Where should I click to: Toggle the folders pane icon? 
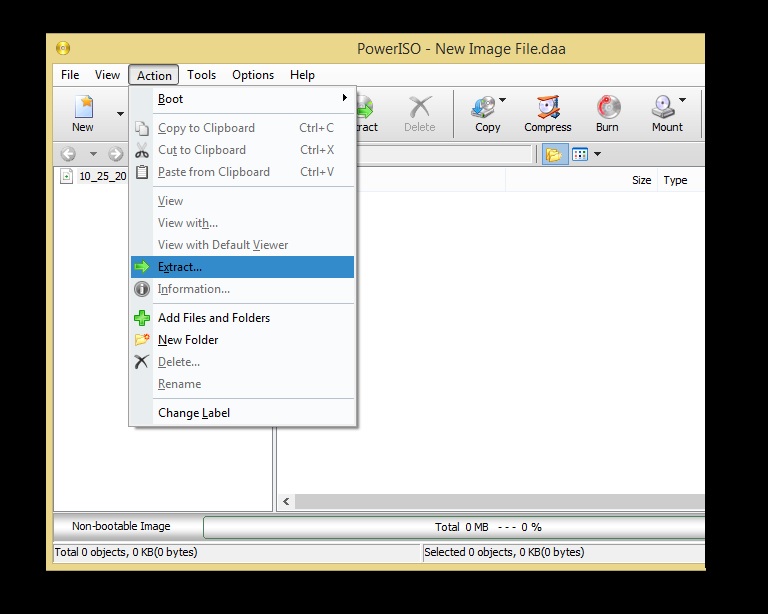554,154
